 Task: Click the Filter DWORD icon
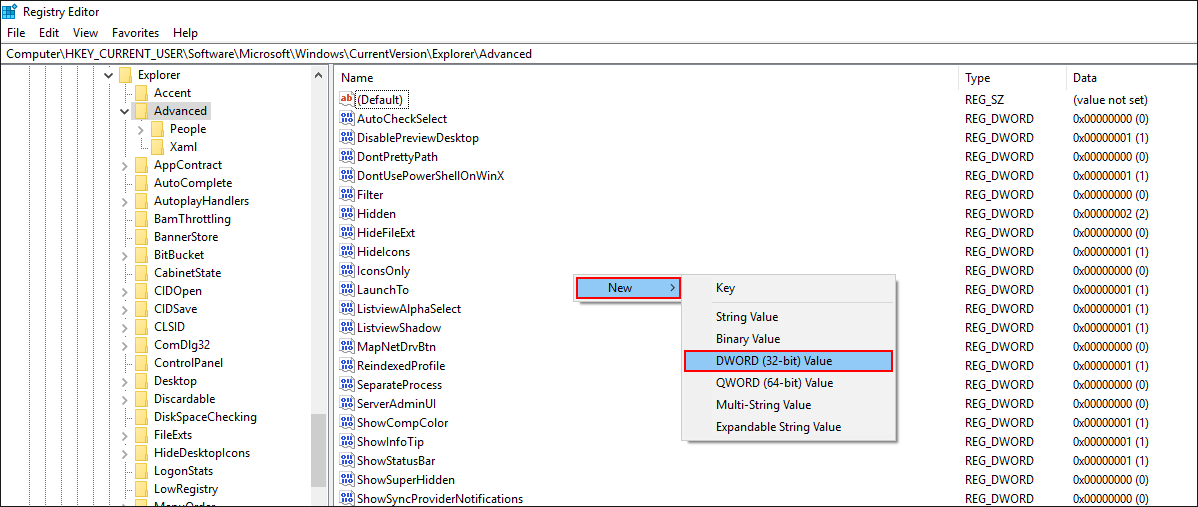coord(347,195)
